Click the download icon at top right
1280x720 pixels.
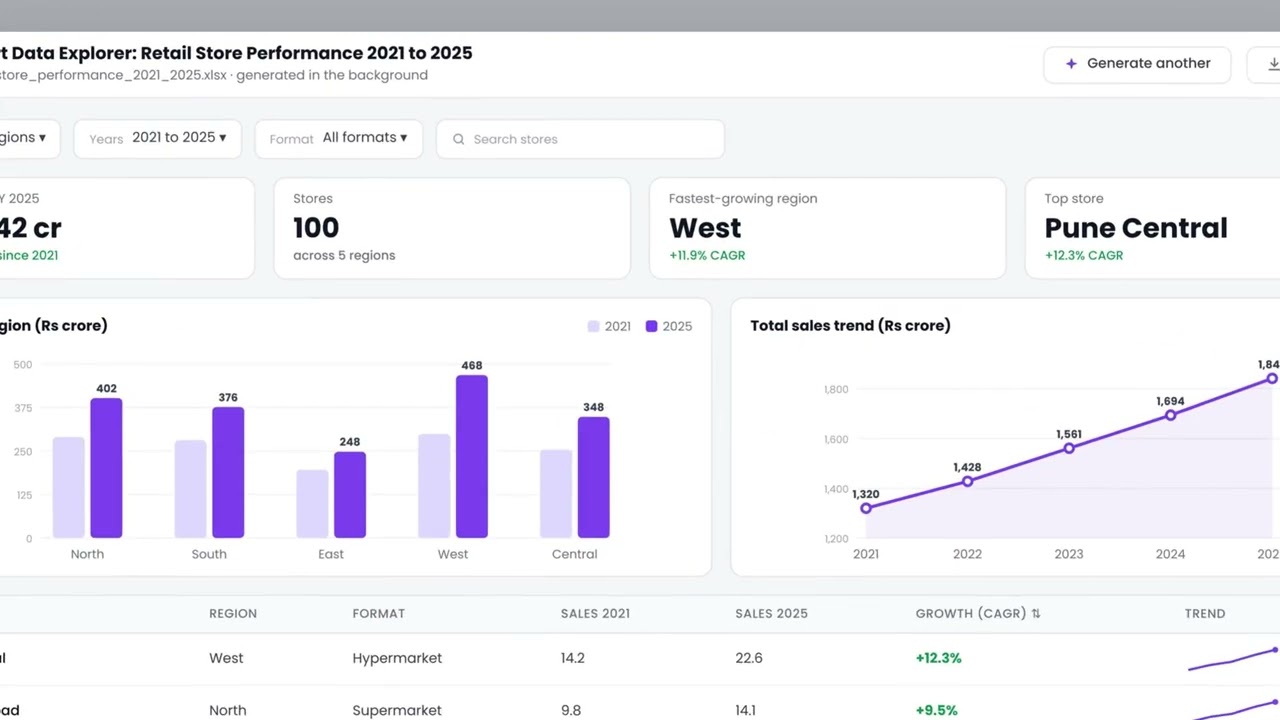click(x=1273, y=63)
